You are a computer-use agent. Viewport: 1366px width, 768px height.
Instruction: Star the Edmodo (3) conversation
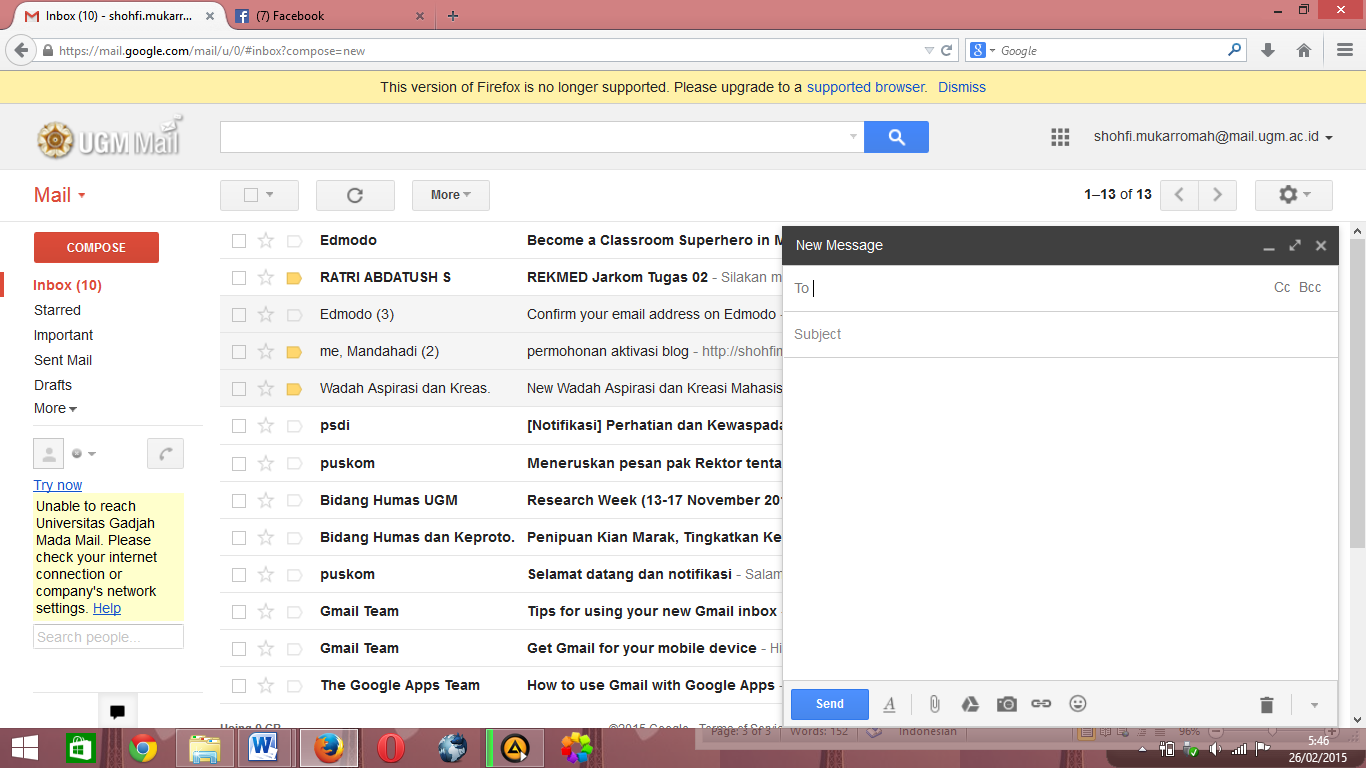pos(266,314)
